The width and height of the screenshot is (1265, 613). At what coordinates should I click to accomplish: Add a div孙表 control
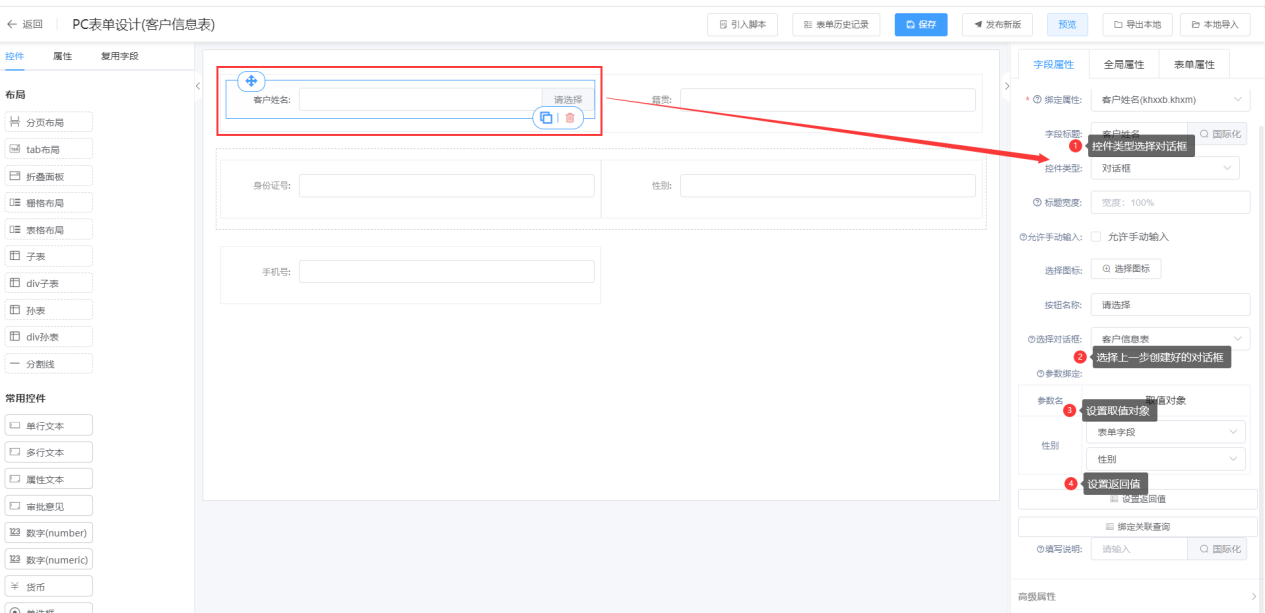click(x=49, y=337)
